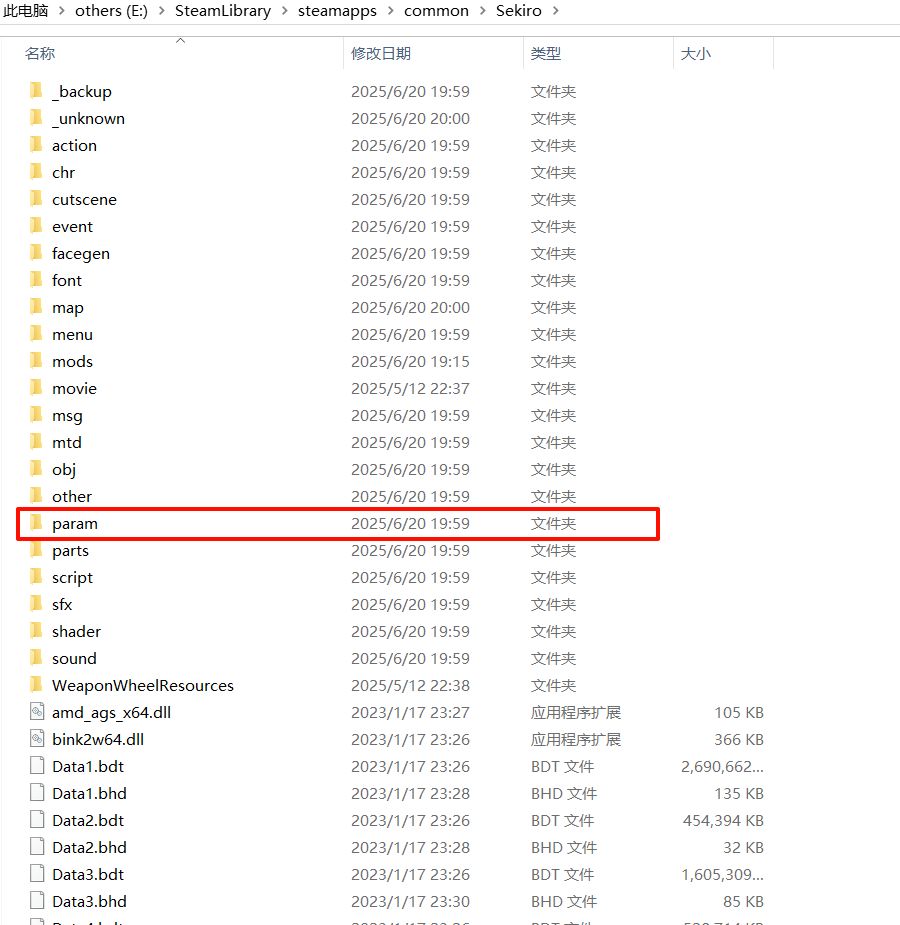The height and width of the screenshot is (925, 900).
Task: Click the bink2w64.dll file icon
Action: 37,739
